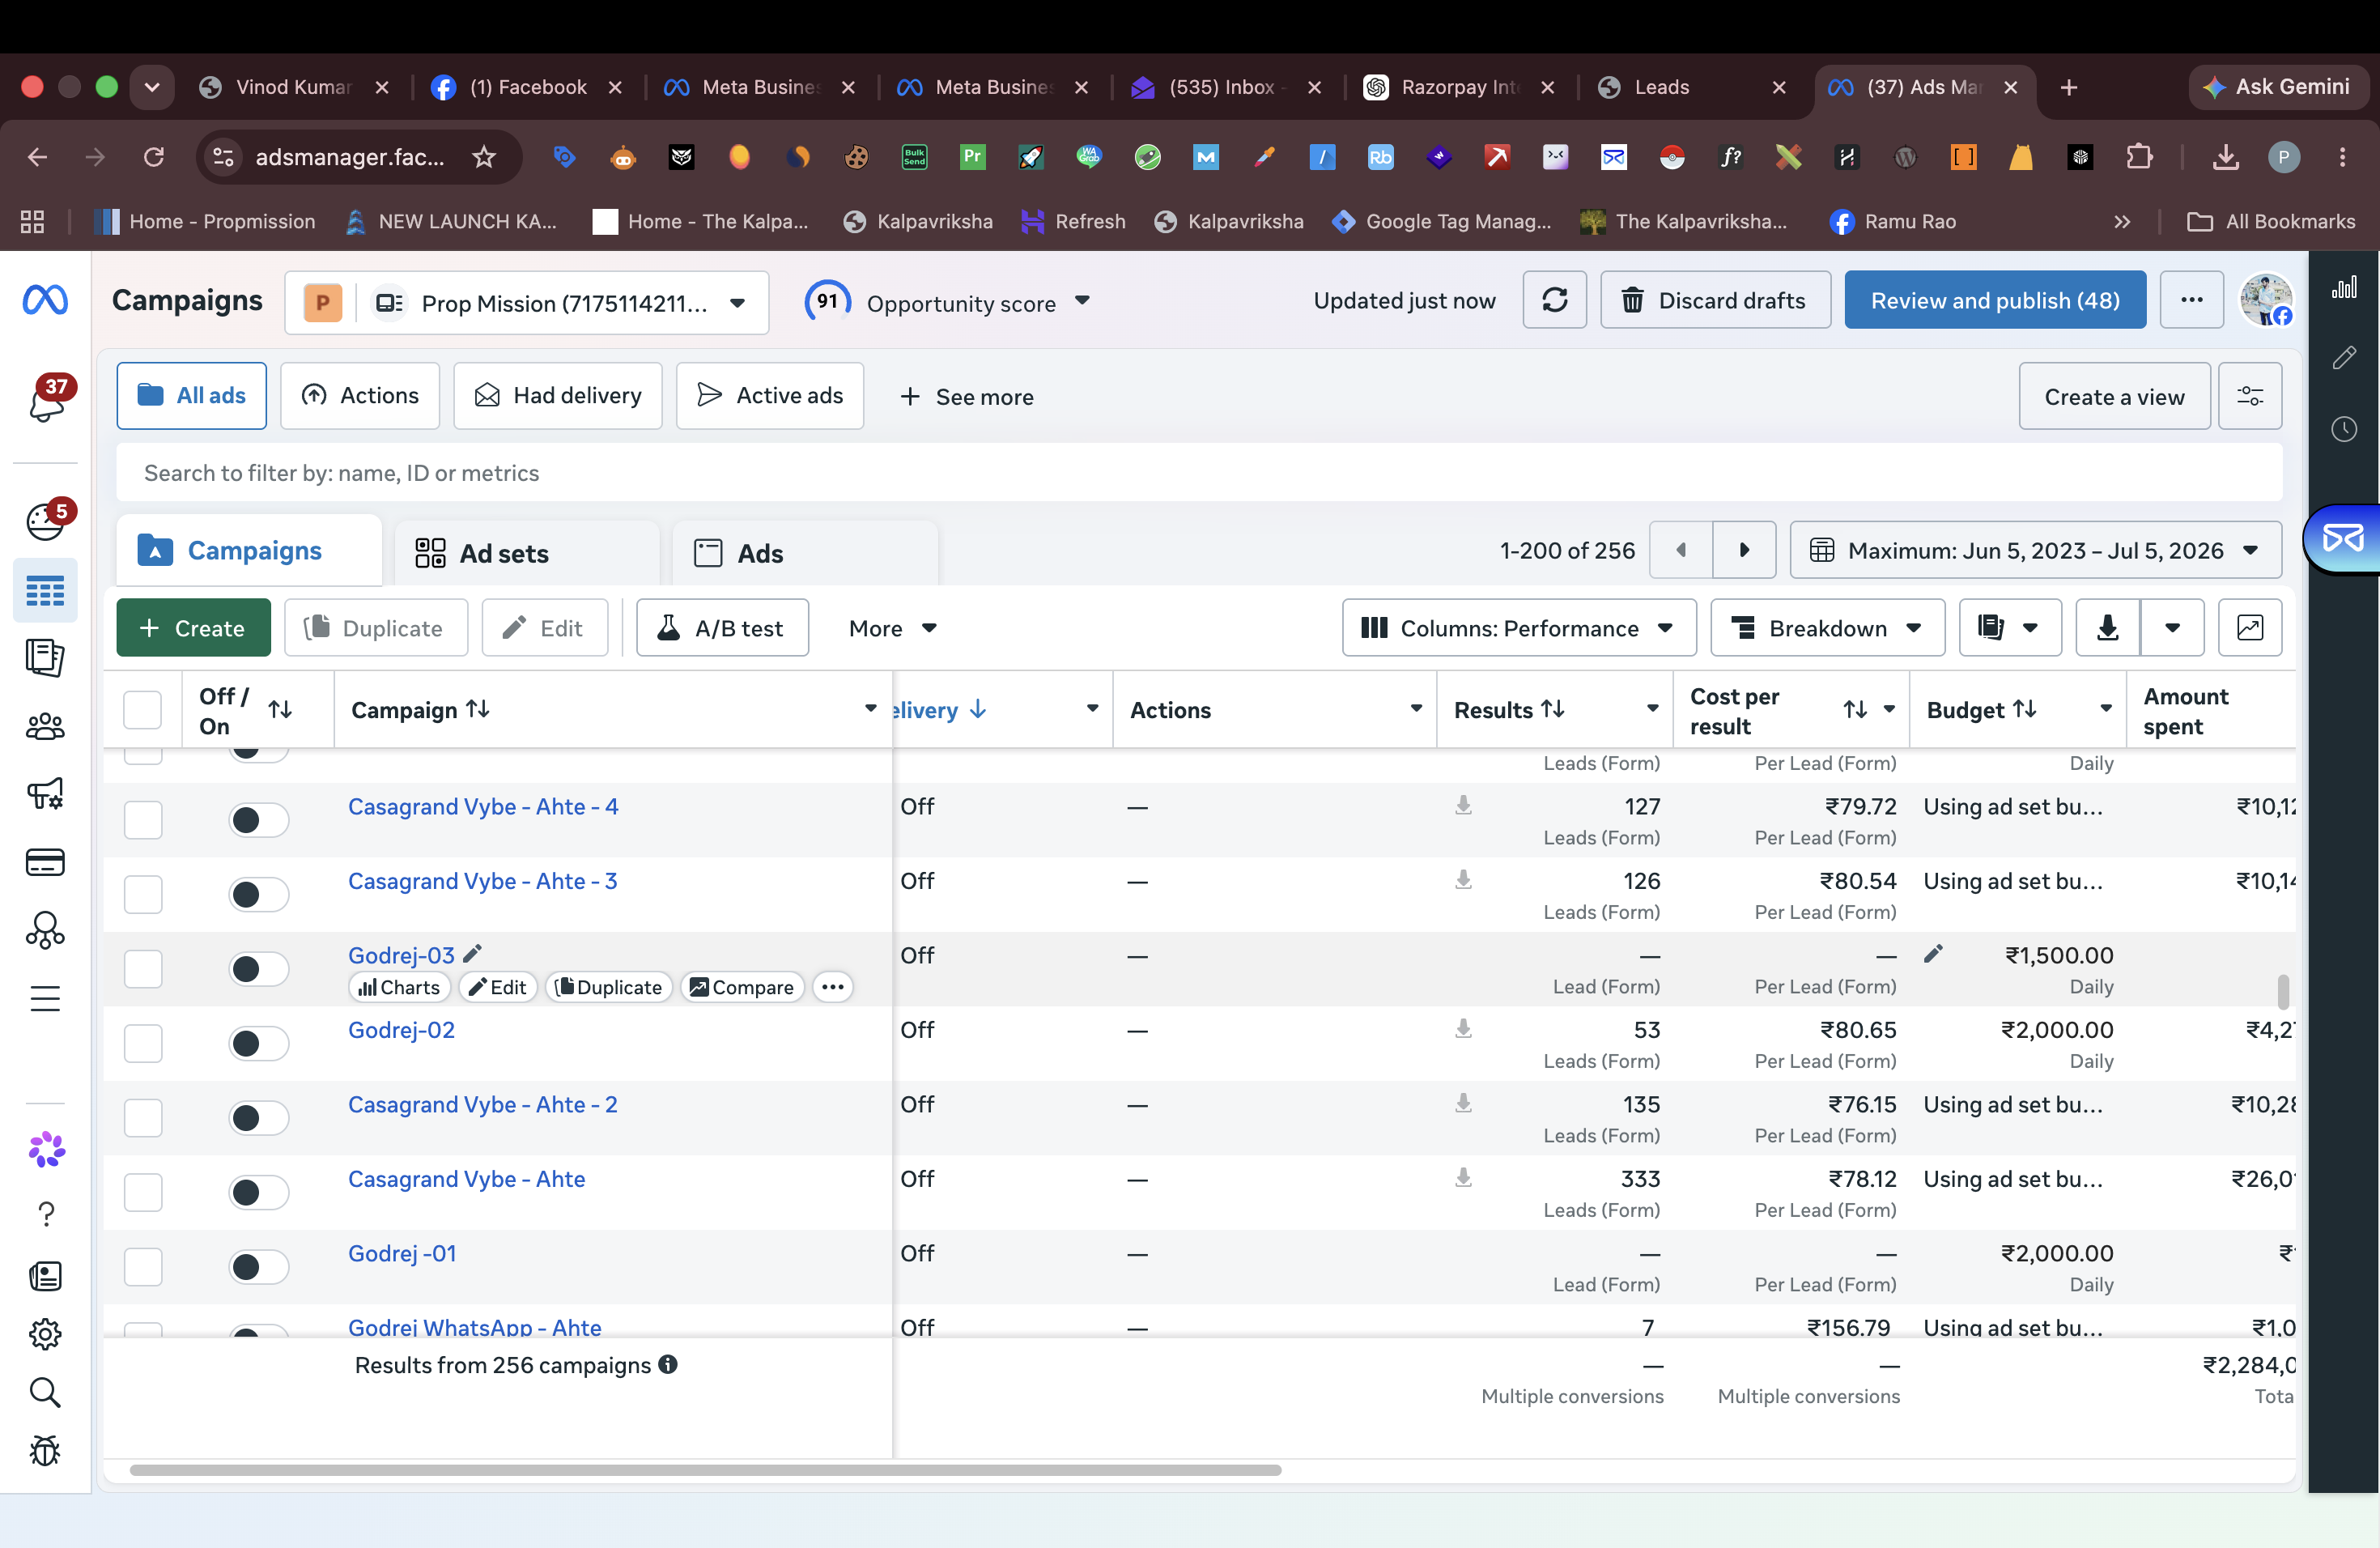This screenshot has width=2380, height=1548.
Task: Switch to the Ad sets tab
Action: coord(528,553)
